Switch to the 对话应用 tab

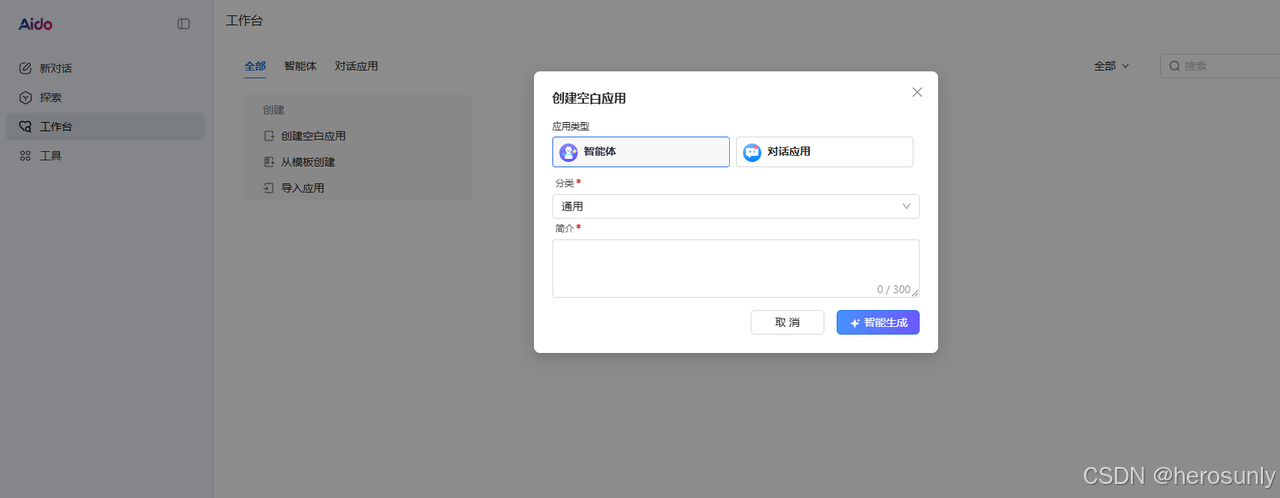coord(356,66)
